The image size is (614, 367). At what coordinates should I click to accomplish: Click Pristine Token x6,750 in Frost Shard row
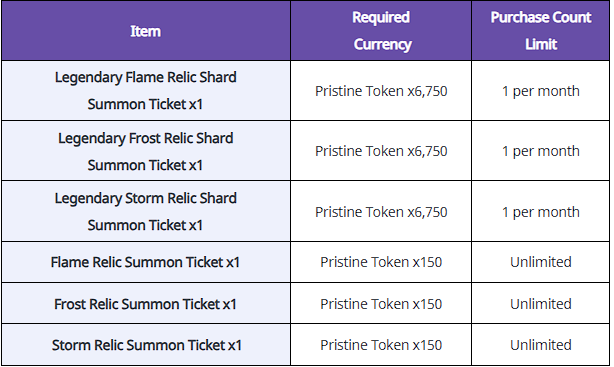[x=381, y=151]
